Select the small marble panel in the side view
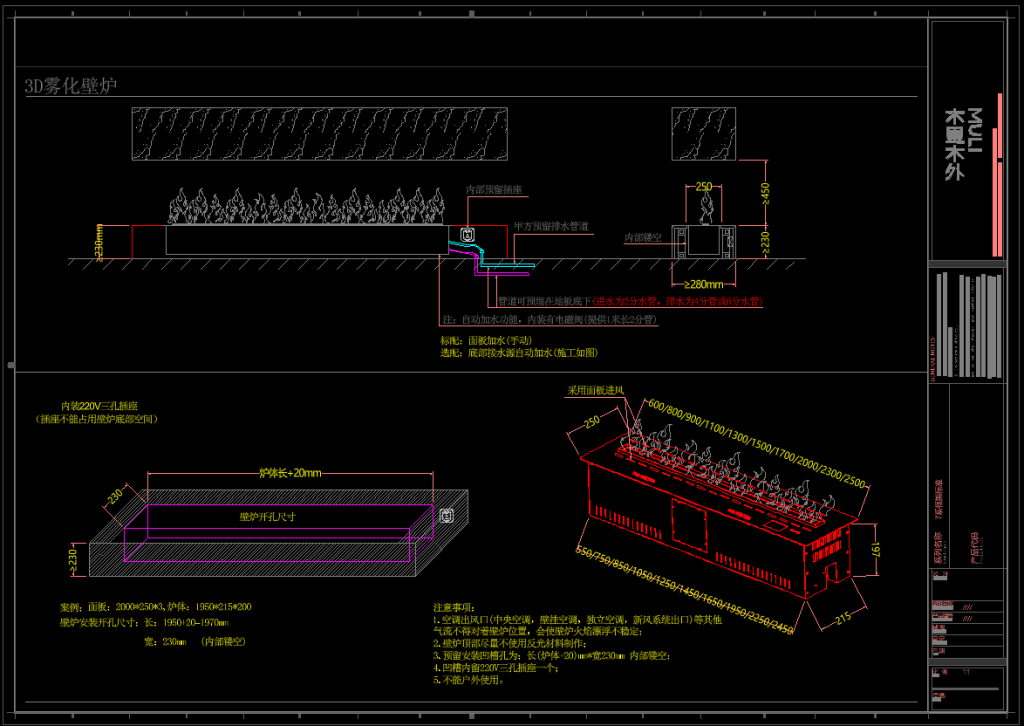Viewport: 1024px width, 726px height. [704, 134]
